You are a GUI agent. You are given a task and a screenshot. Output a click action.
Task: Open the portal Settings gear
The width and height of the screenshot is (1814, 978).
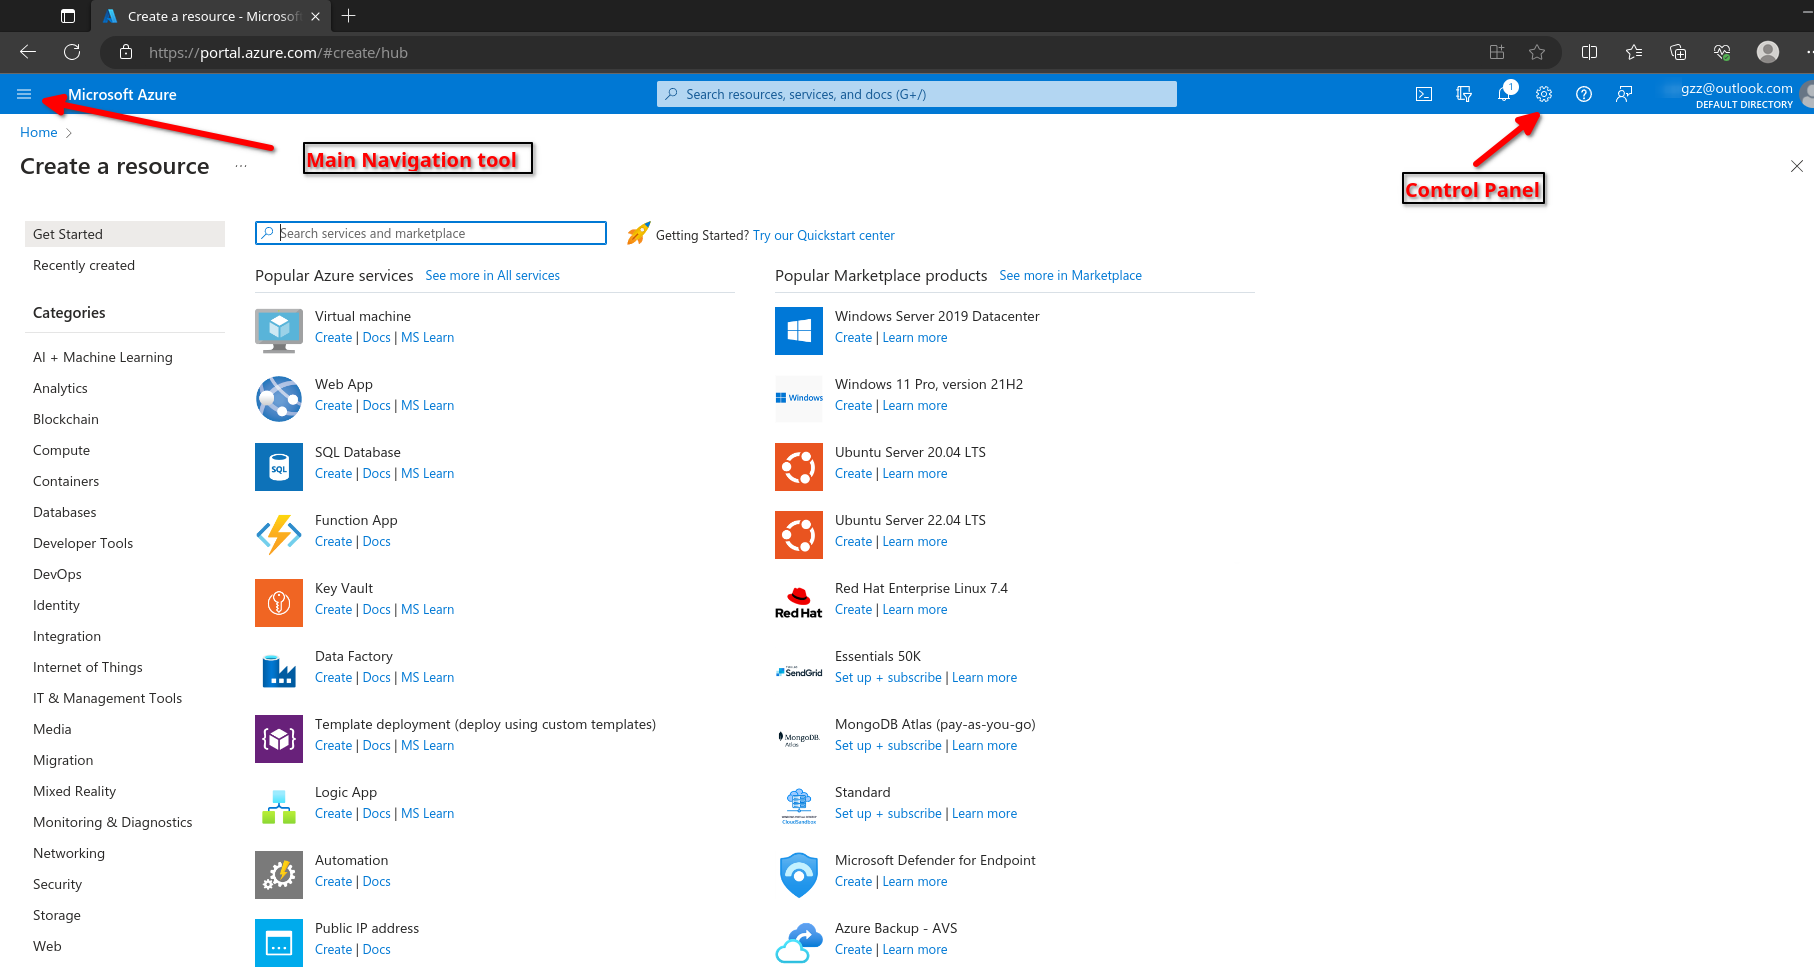1544,94
